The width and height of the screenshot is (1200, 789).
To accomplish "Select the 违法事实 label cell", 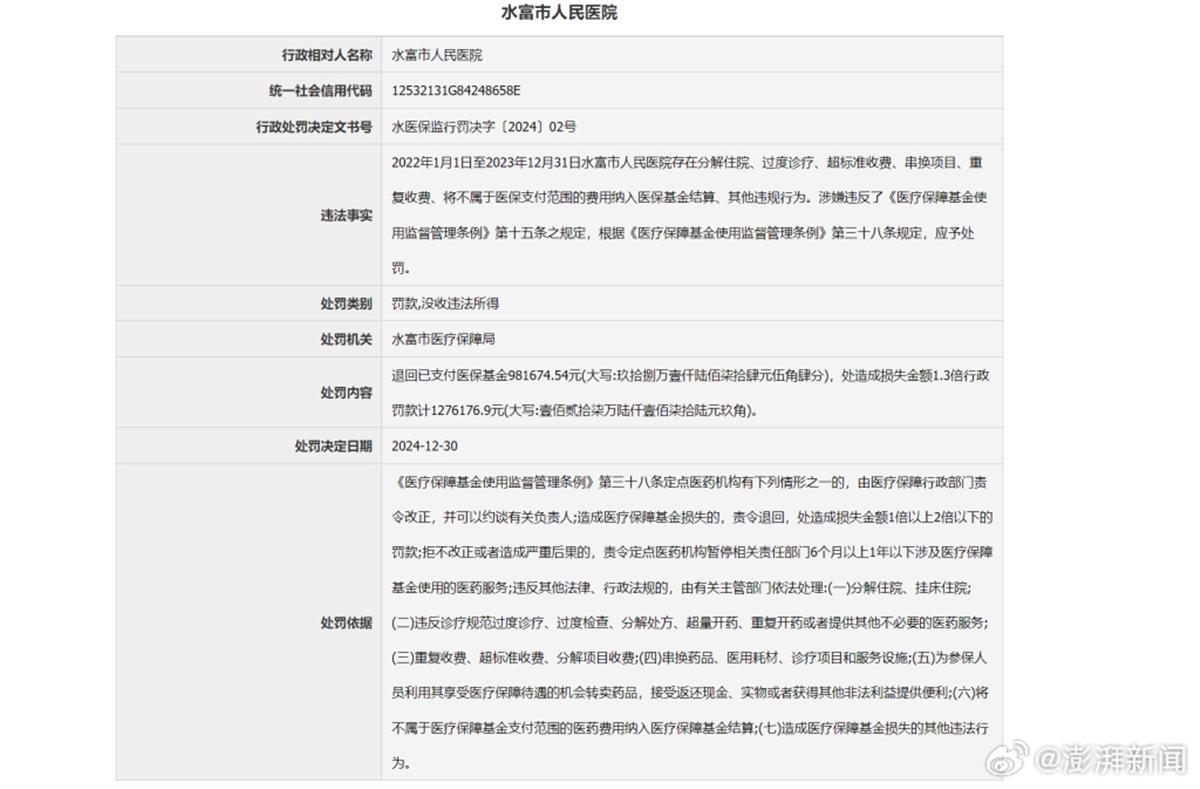I will coord(346,215).
